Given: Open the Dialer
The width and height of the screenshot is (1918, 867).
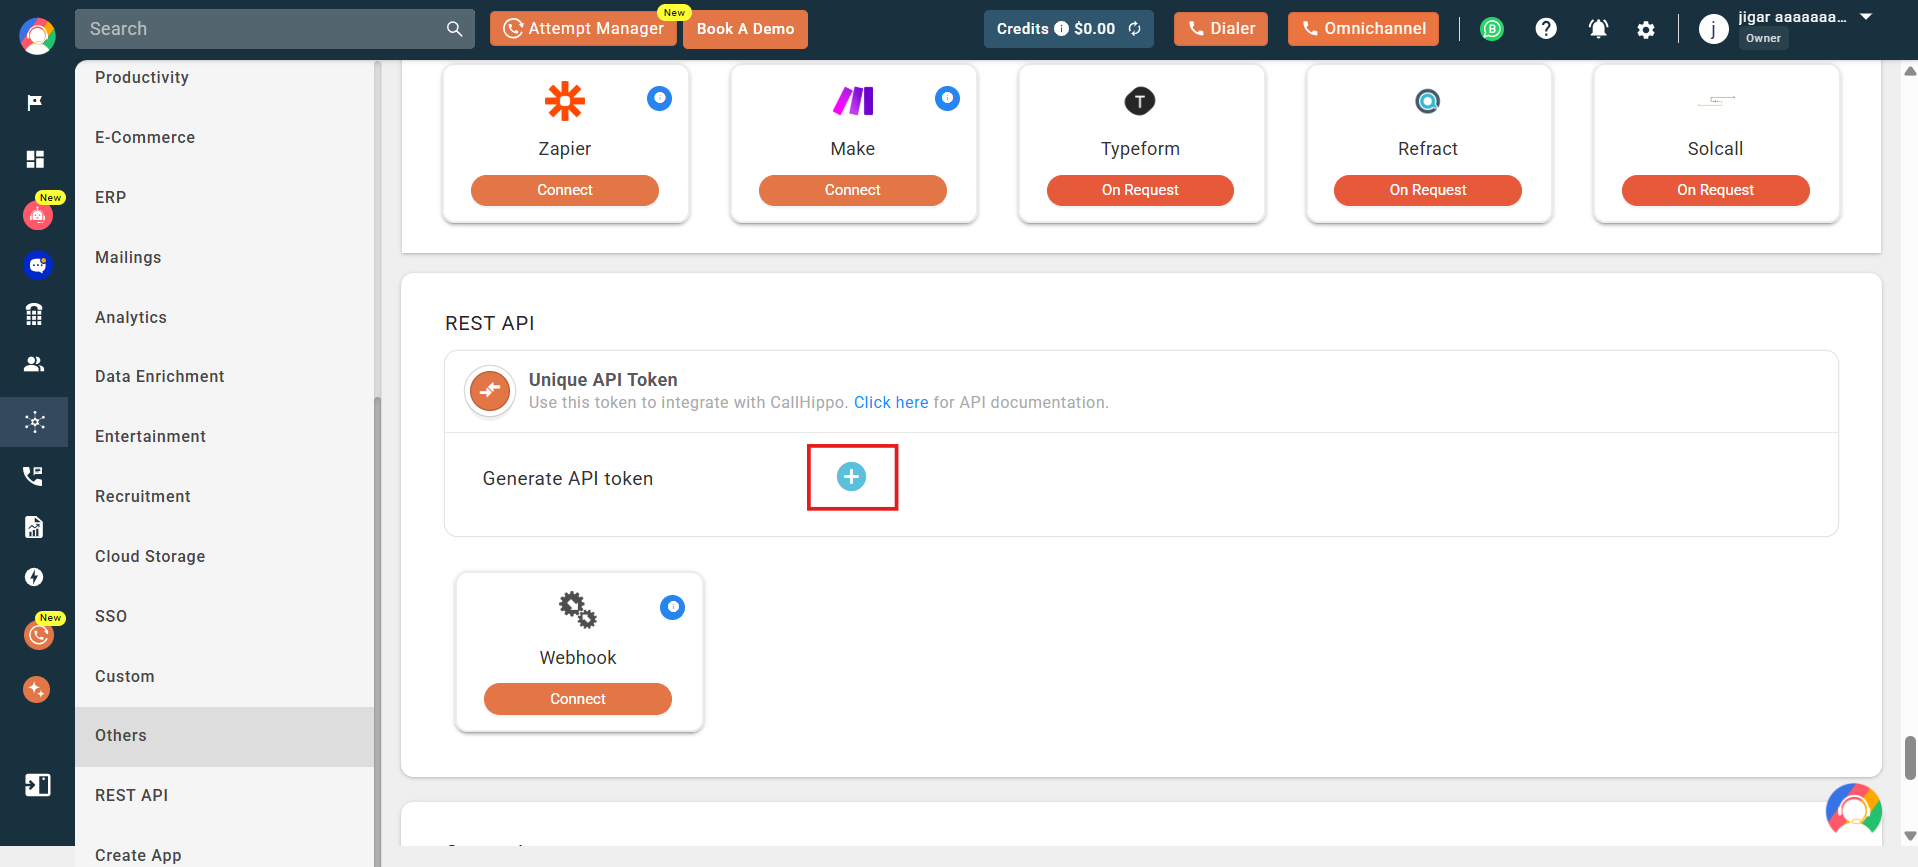Looking at the screenshot, I should click(1221, 29).
